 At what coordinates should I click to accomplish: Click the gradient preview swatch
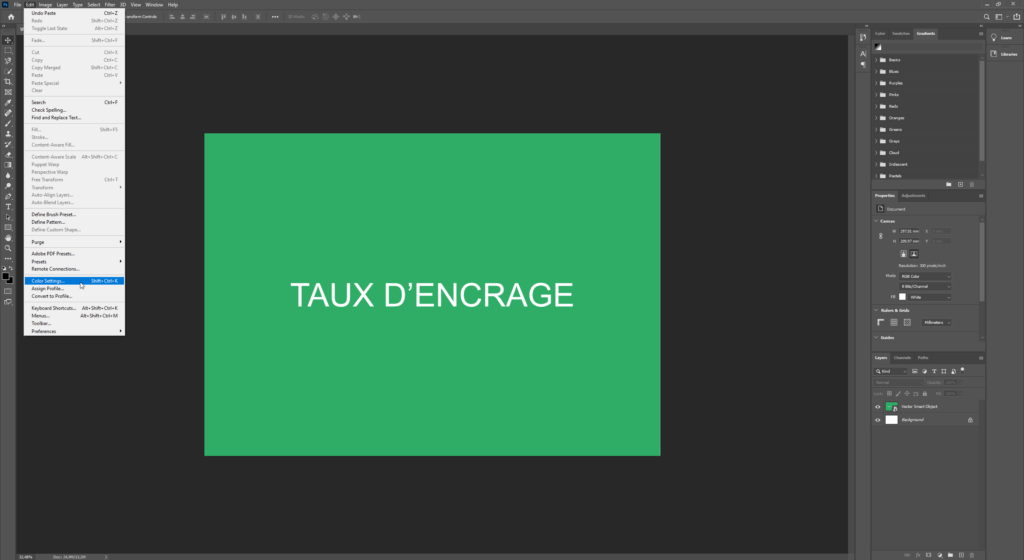(x=878, y=47)
